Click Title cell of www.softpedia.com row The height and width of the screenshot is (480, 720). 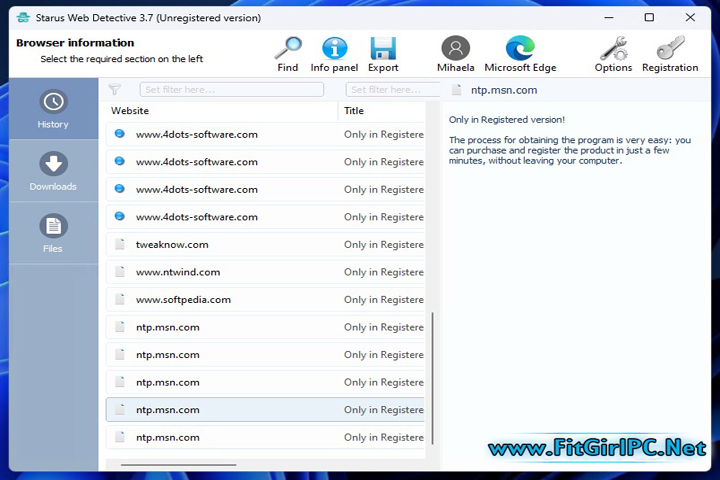pyautogui.click(x=384, y=299)
